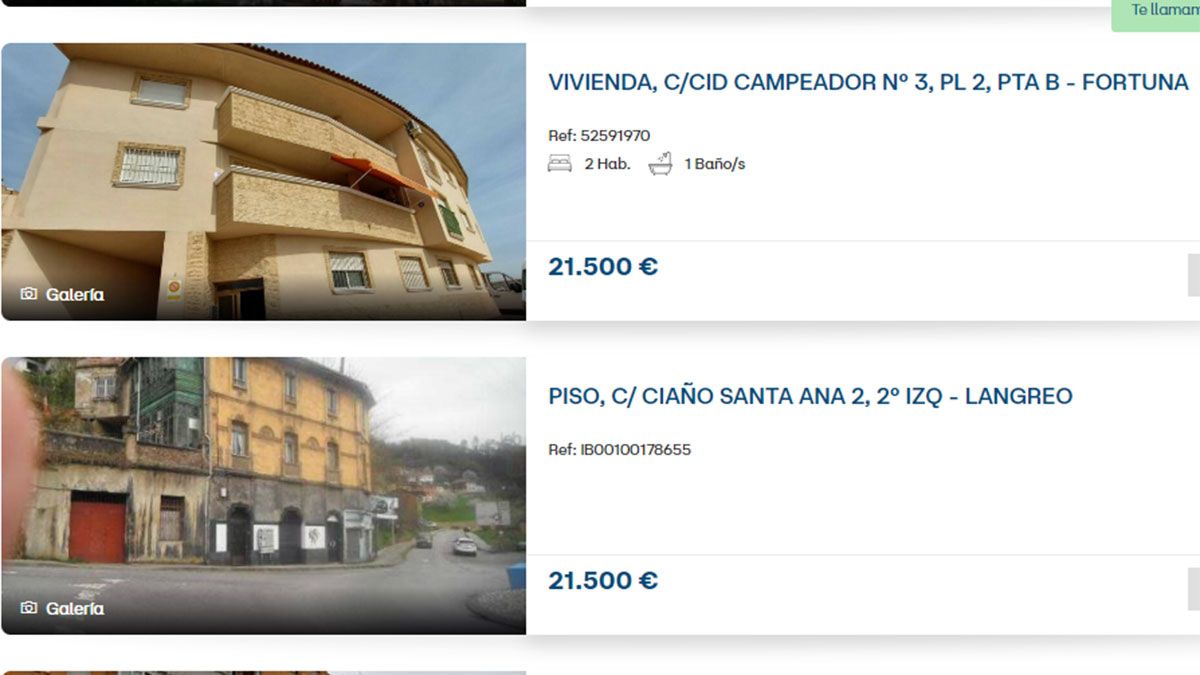Viewport: 1200px width, 675px height.
Task: Click the camera icon on the Langreo listing photo
Action: 29,608
